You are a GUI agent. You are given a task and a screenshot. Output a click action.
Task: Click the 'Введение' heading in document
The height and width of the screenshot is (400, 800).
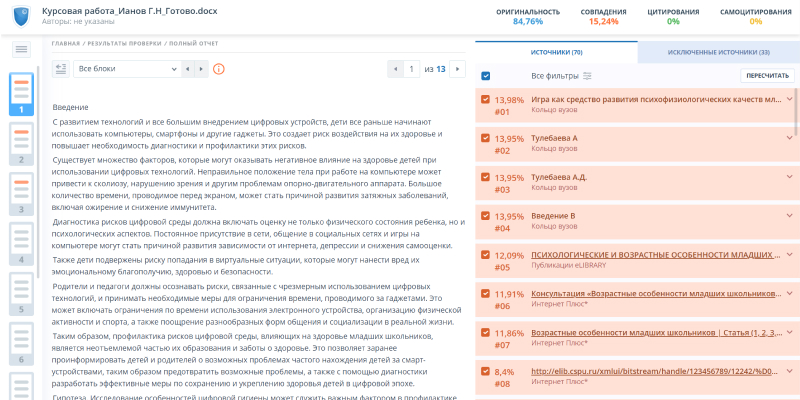click(70, 107)
